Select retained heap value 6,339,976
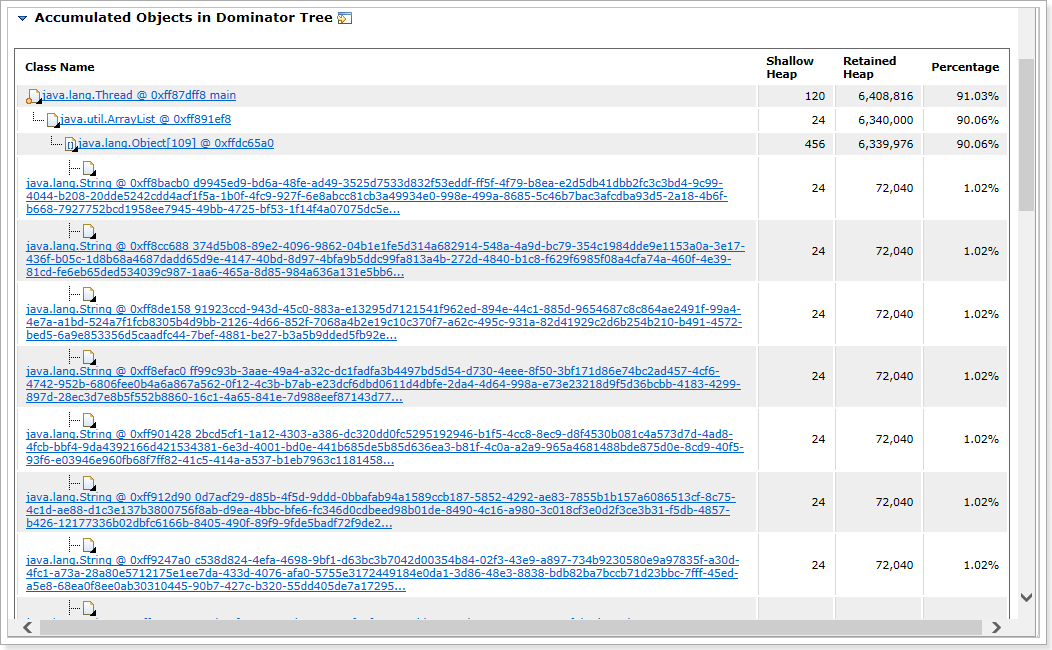Image resolution: width=1052 pixels, height=650 pixels. click(x=885, y=144)
